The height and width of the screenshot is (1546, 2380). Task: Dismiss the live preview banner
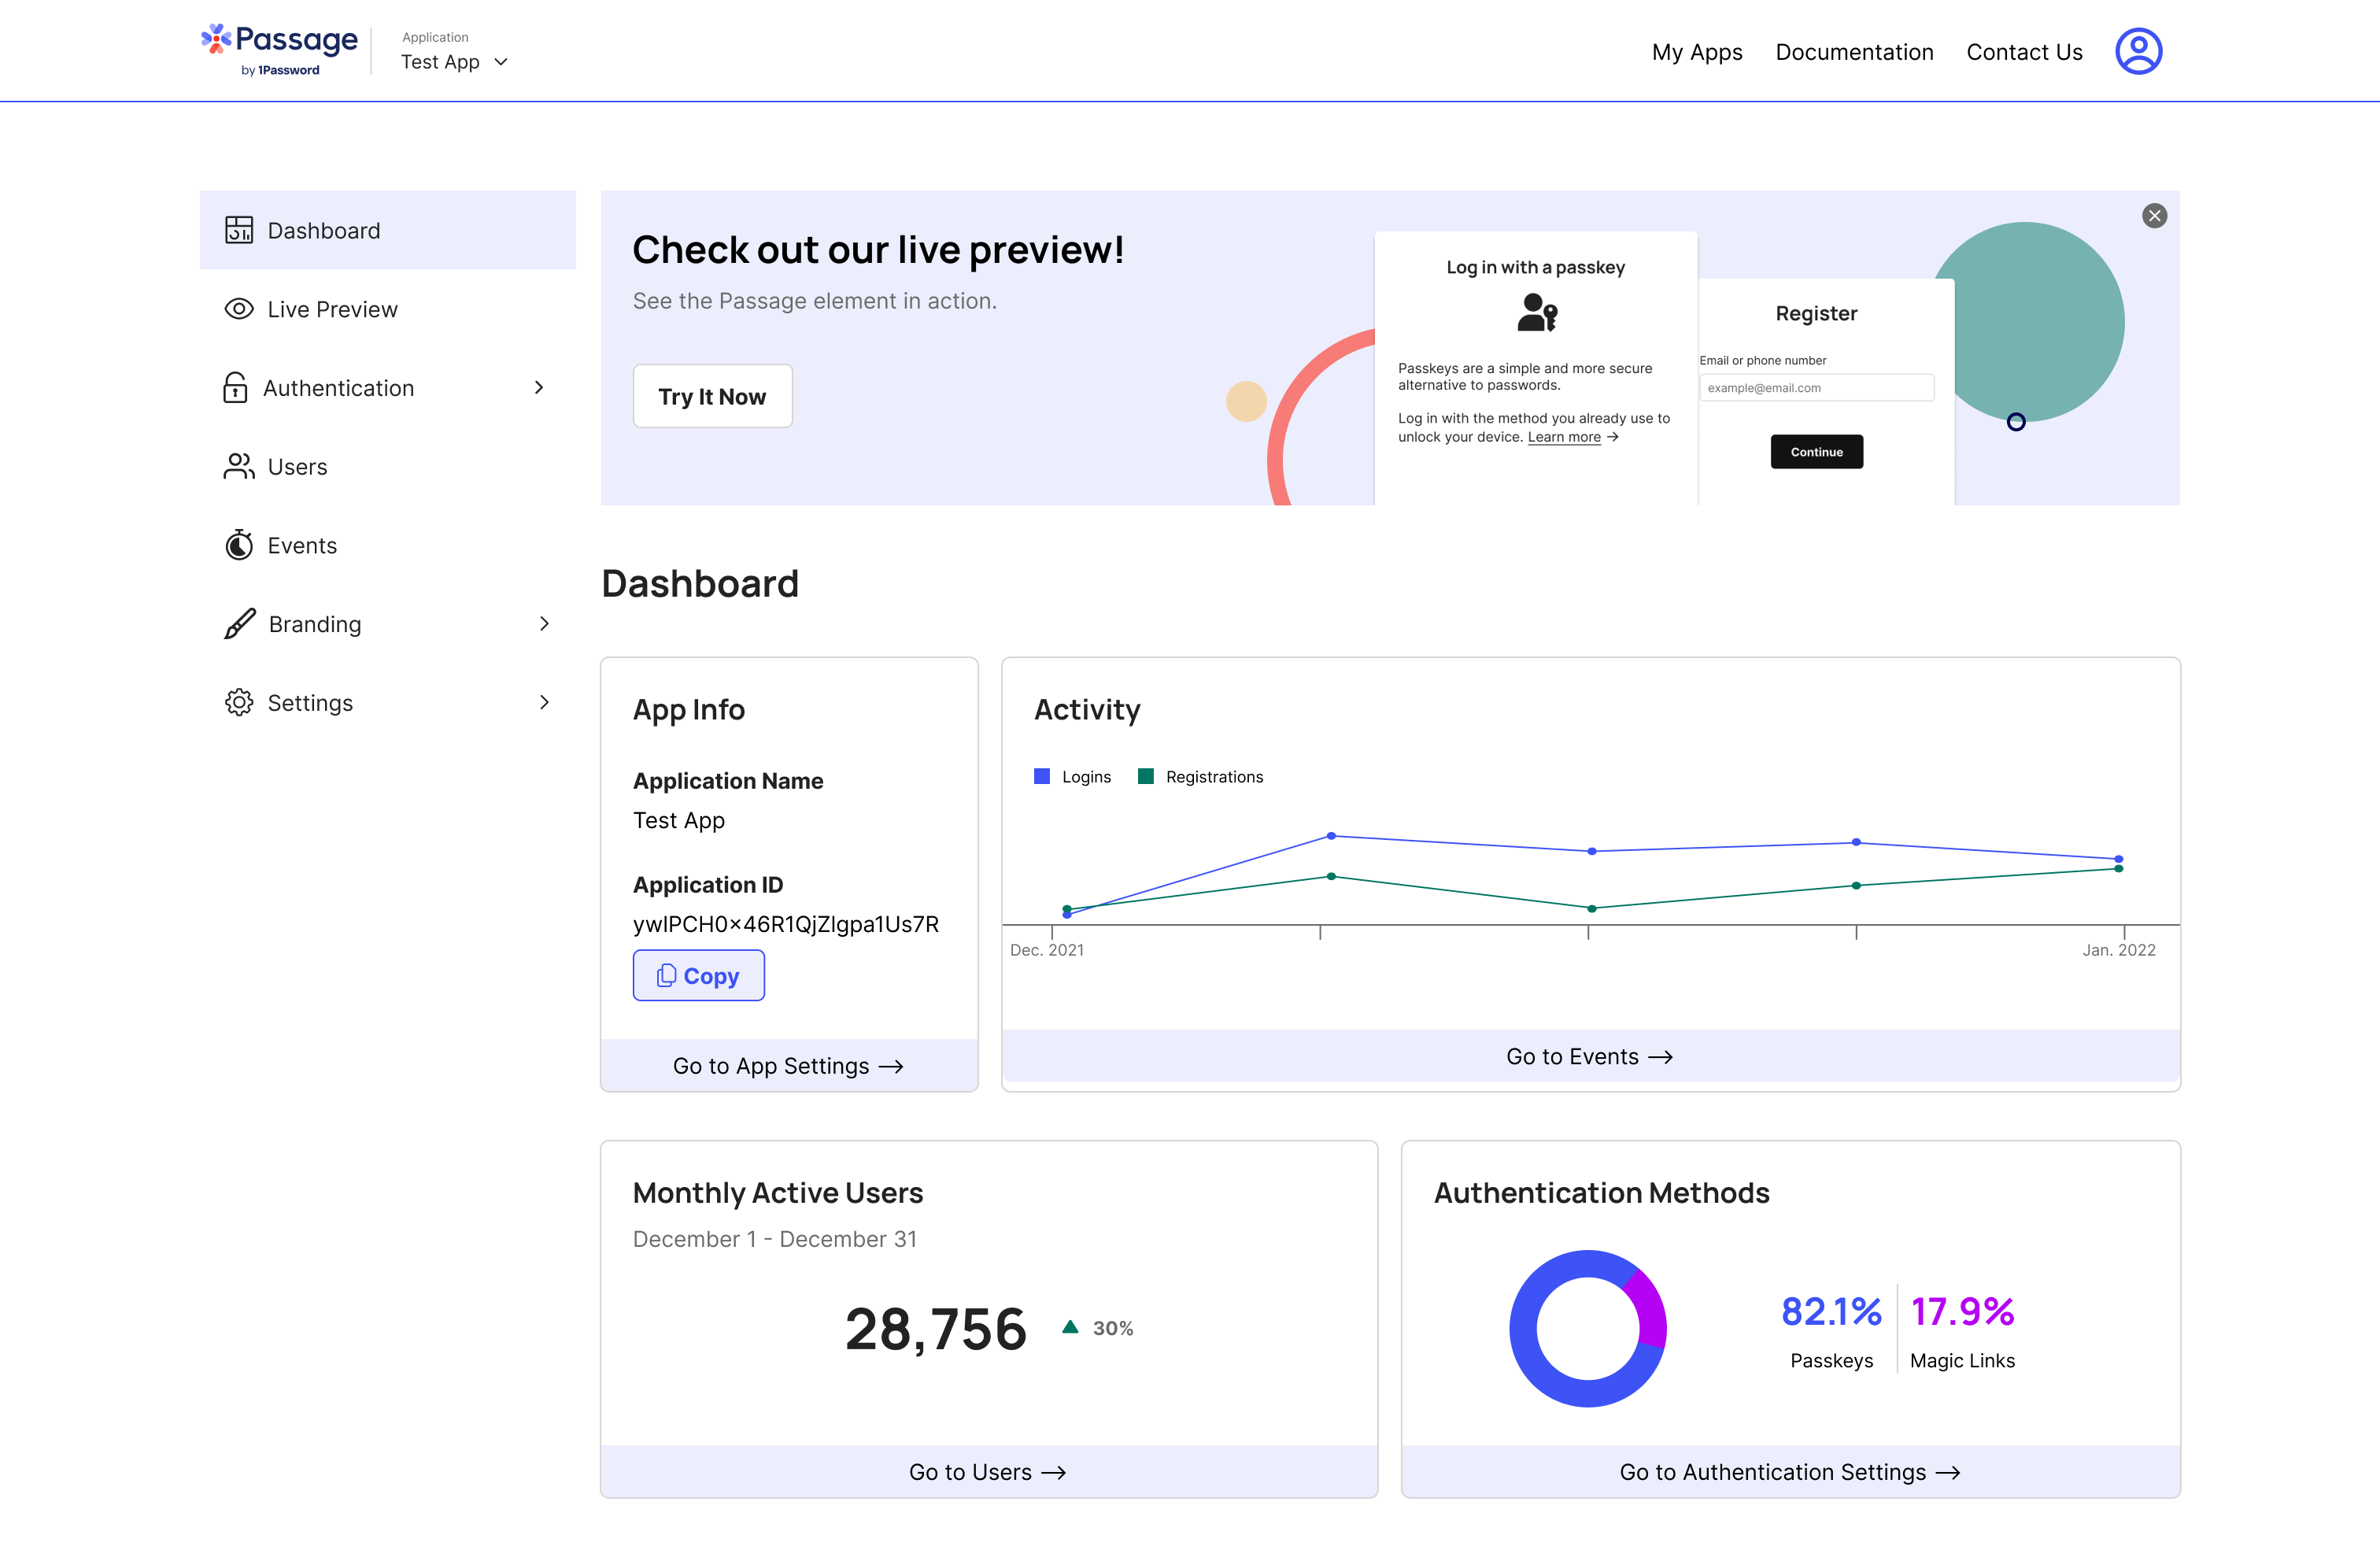(x=2154, y=216)
